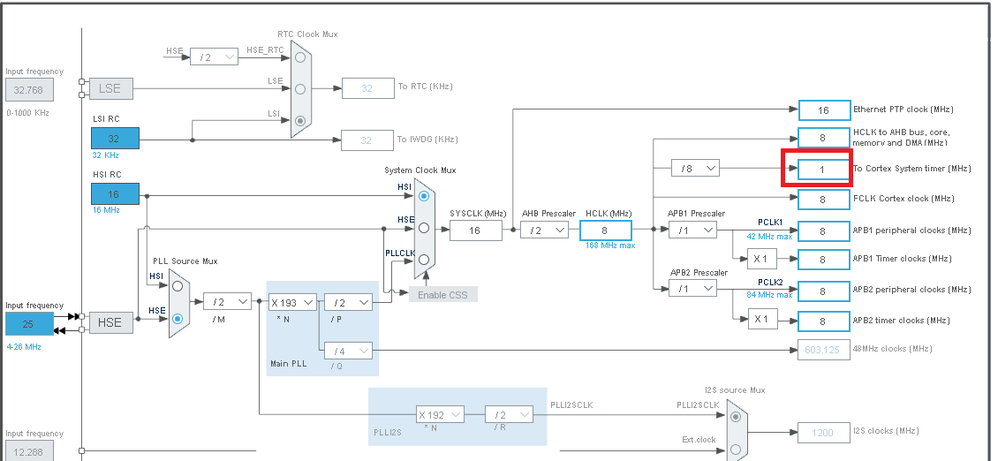
Task: Open the X 193 *N multiplier dropdown
Action: [292, 302]
